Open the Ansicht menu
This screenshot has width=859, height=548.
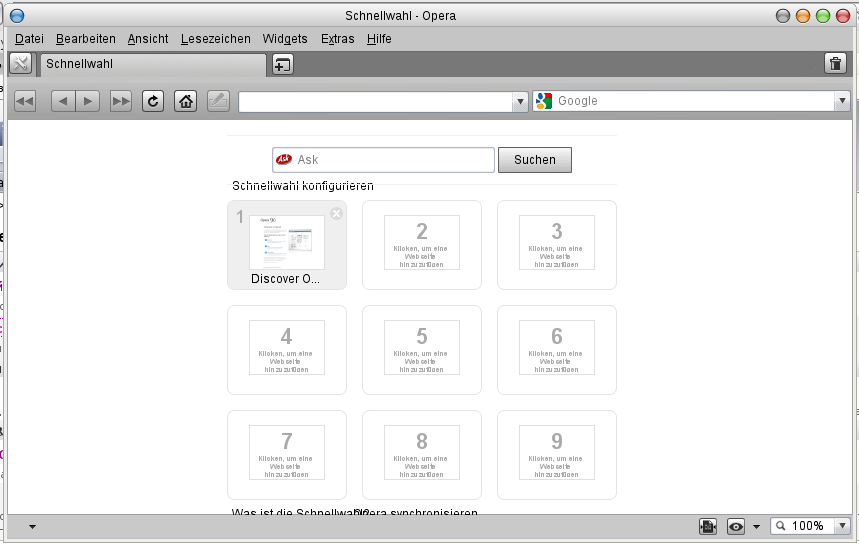(148, 39)
